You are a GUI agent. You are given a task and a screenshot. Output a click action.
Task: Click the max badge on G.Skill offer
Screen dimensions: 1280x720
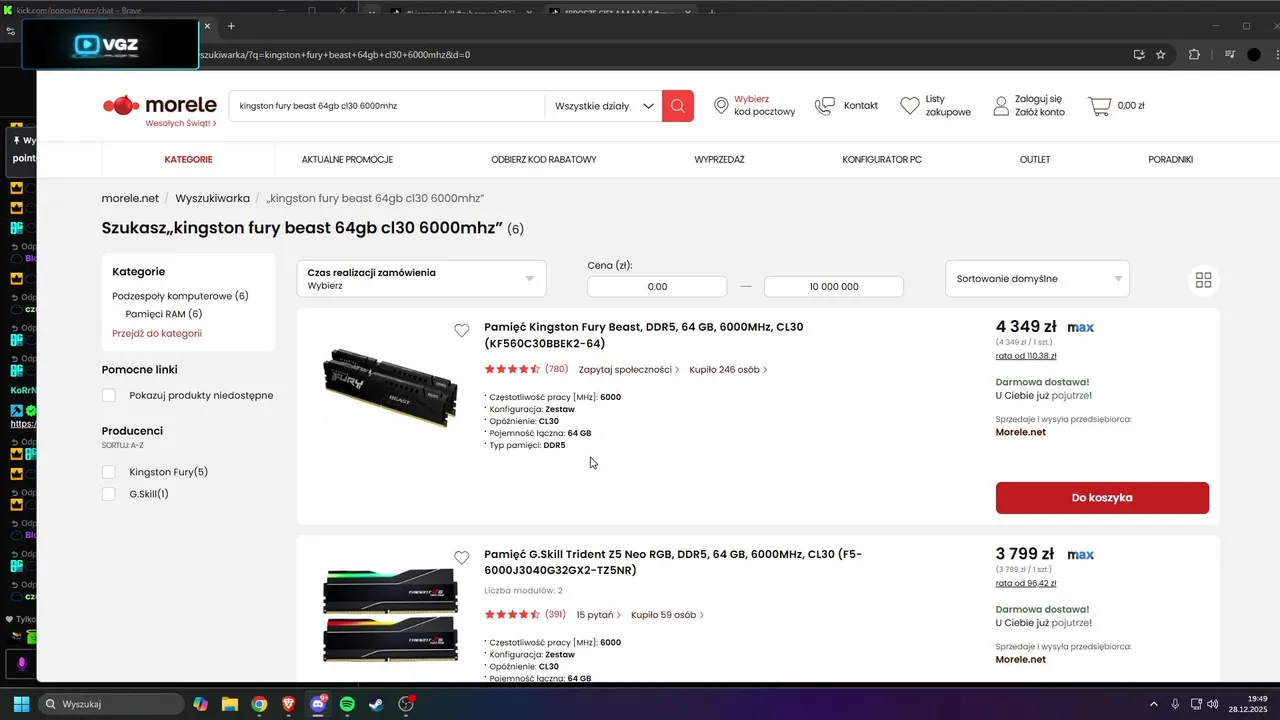click(1081, 555)
